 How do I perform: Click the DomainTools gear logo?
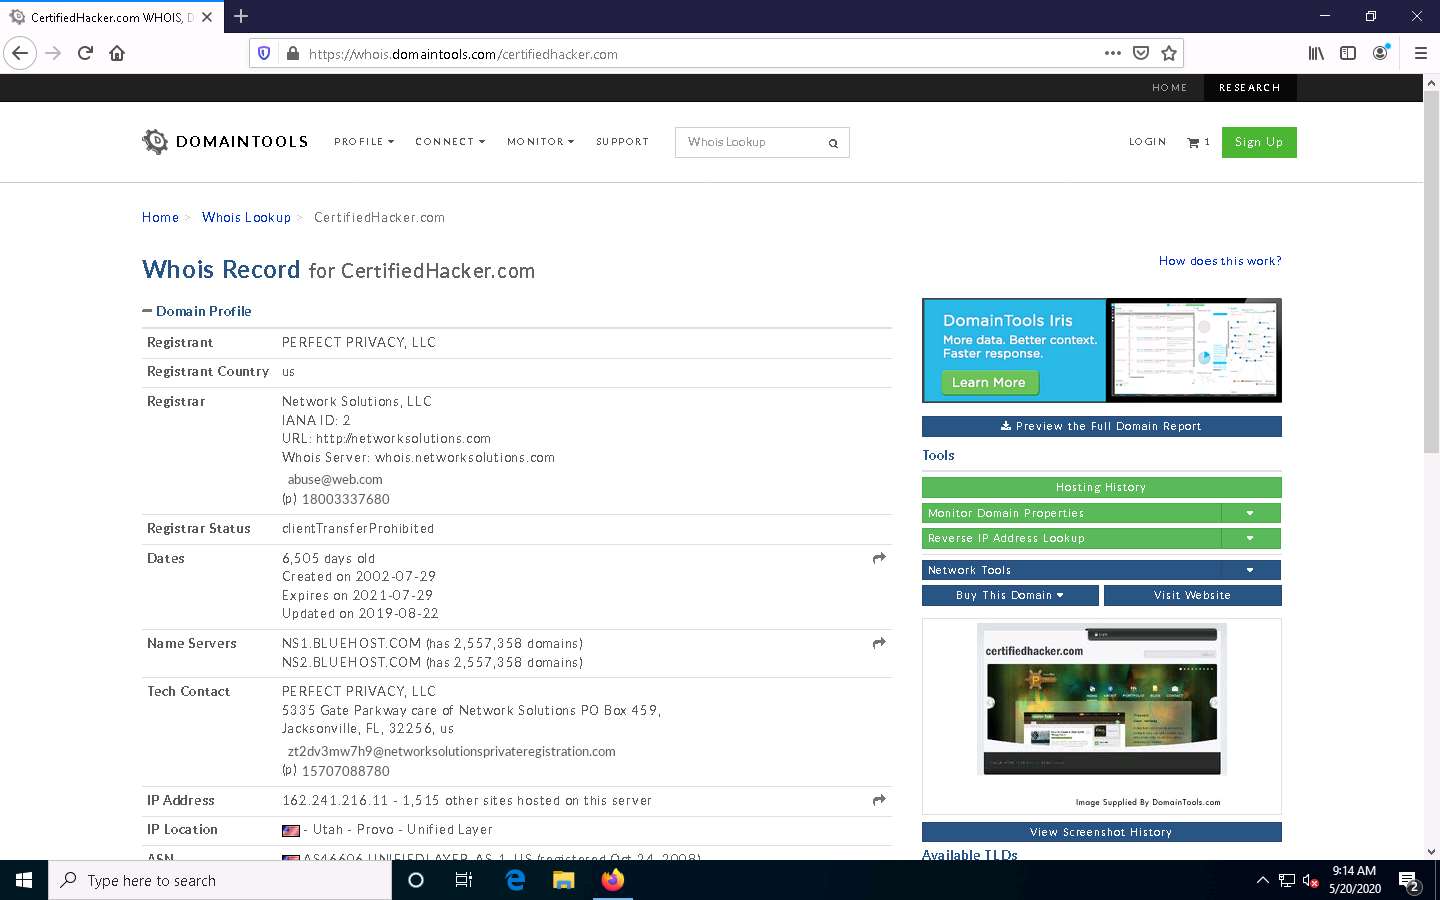[155, 141]
